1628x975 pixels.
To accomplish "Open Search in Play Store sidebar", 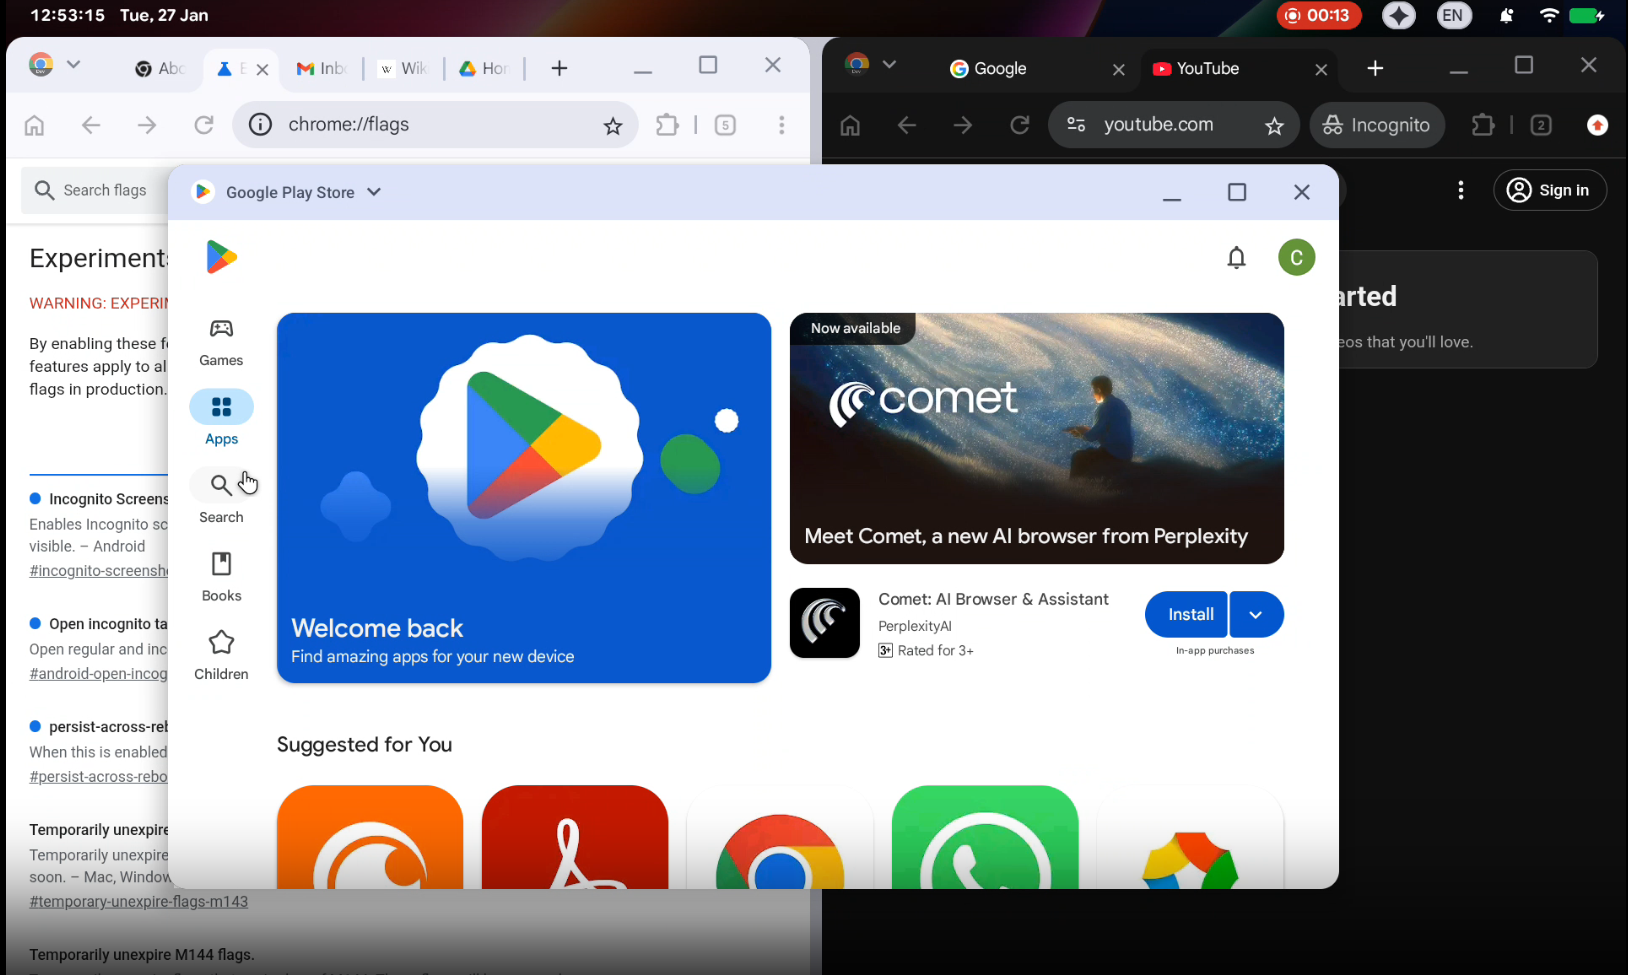I will pyautogui.click(x=221, y=498).
